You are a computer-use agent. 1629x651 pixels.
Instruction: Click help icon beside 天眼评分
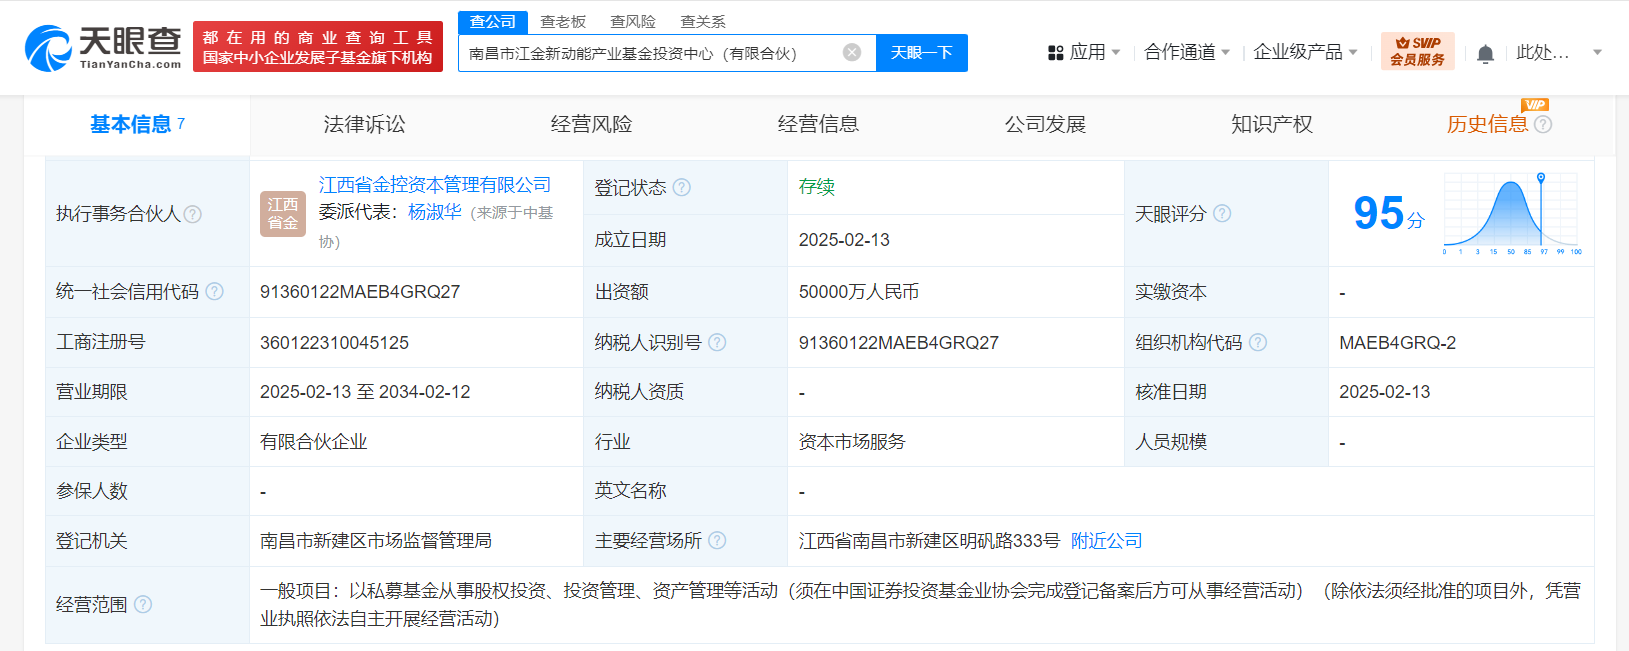pyautogui.click(x=1222, y=213)
